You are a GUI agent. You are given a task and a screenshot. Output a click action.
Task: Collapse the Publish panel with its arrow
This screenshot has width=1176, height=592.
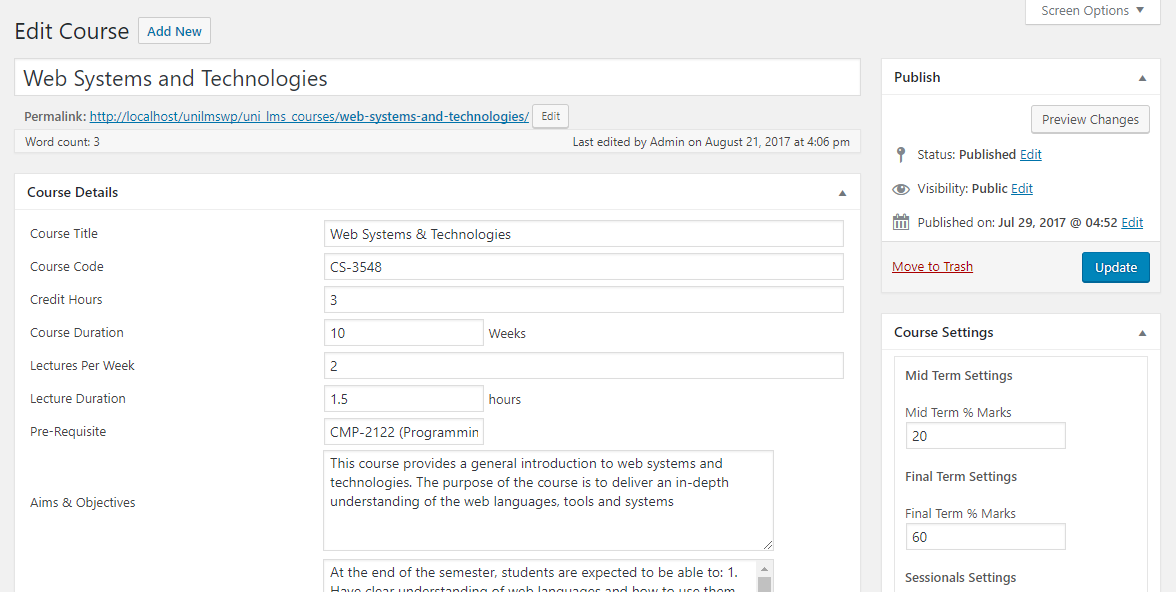click(1142, 77)
